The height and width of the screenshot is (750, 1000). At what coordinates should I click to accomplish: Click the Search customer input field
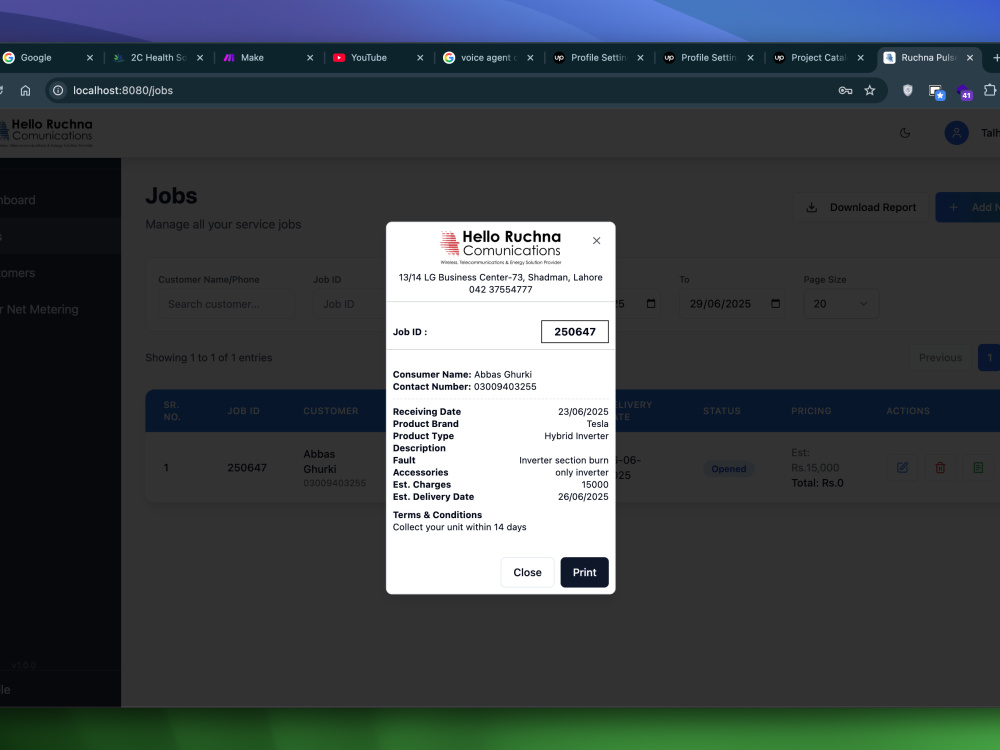click(x=226, y=304)
